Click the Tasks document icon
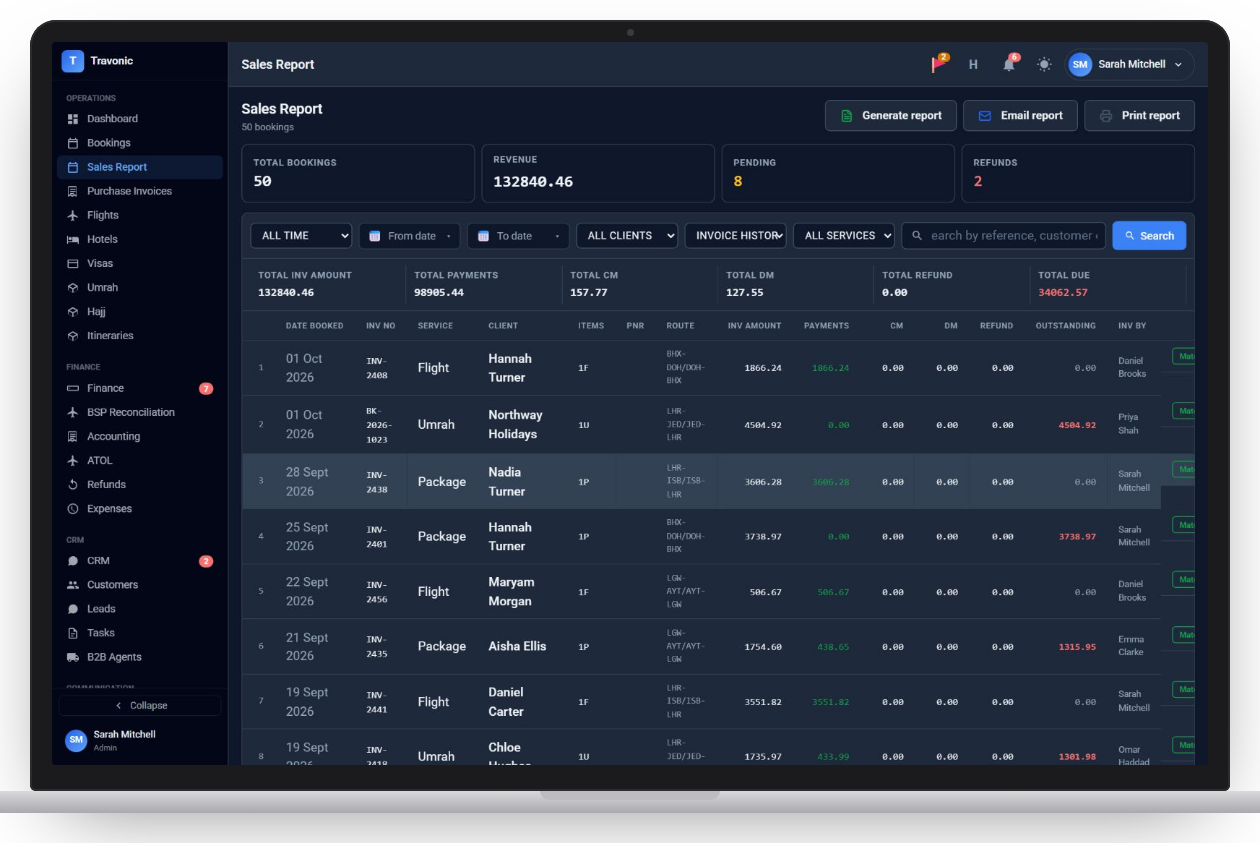The image size is (1260, 843). [73, 633]
